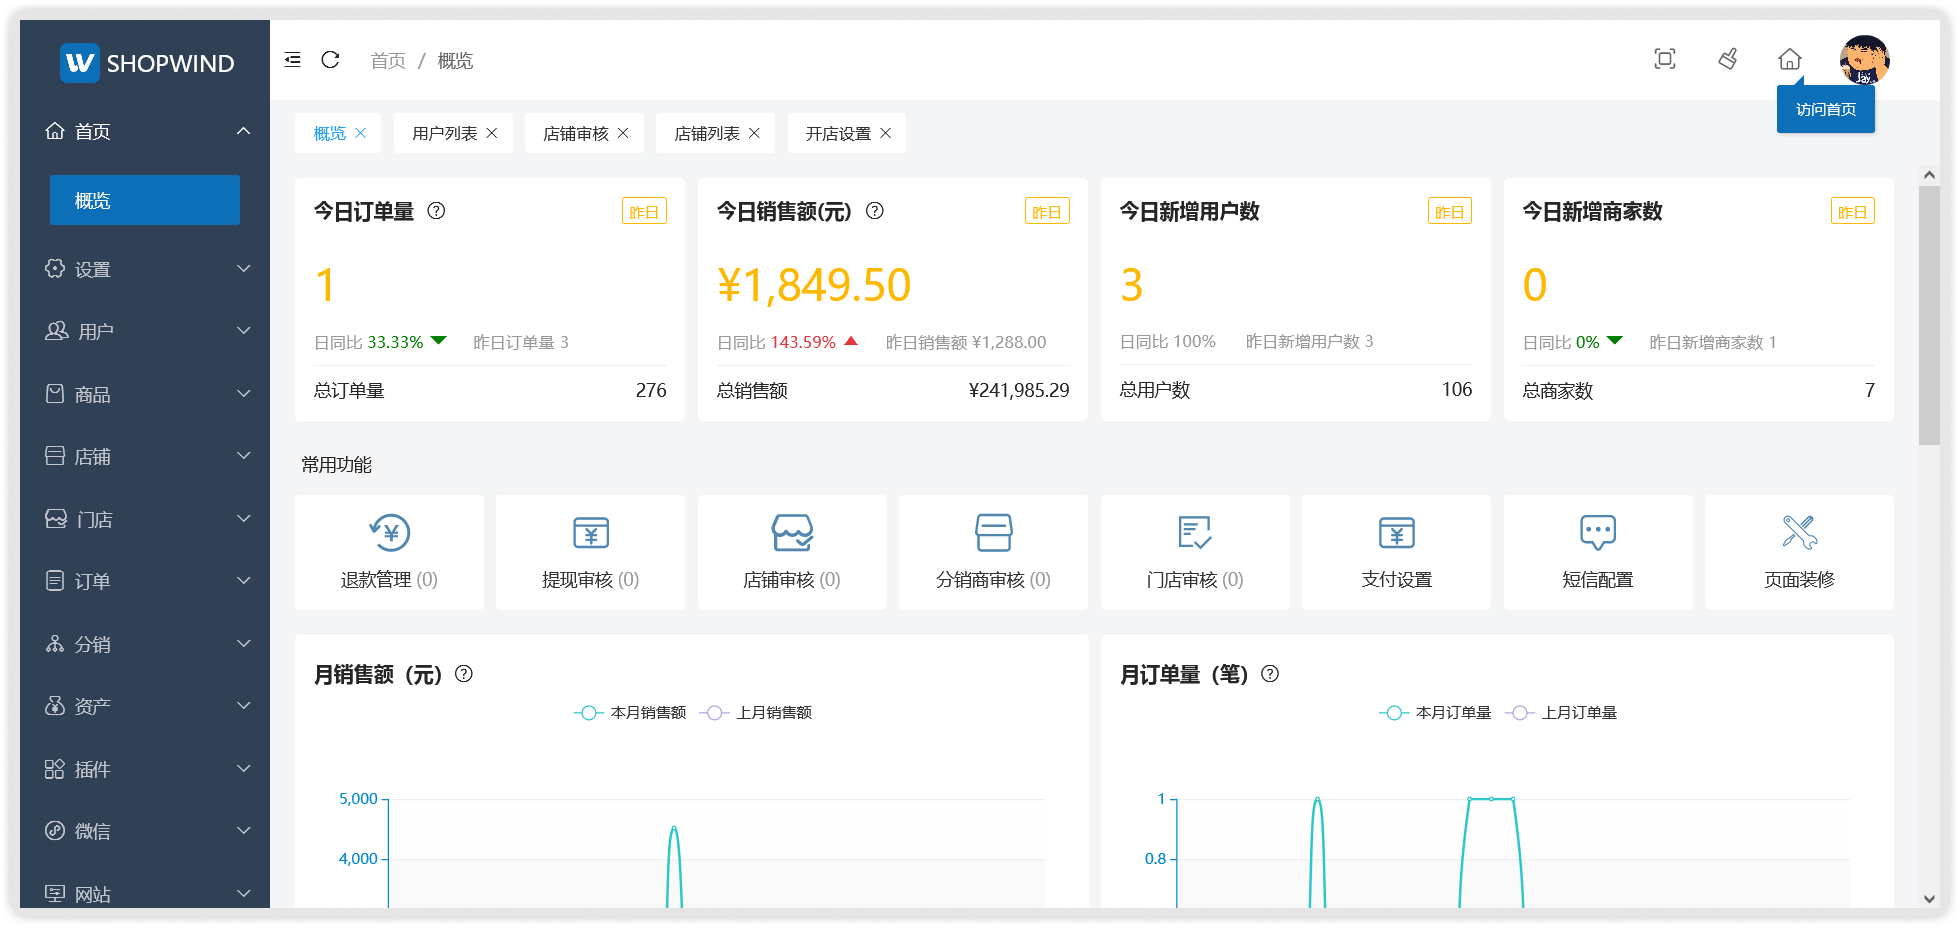Expand the 订单 sidebar menu
Viewport: 1960px width, 928px height.
145,581
